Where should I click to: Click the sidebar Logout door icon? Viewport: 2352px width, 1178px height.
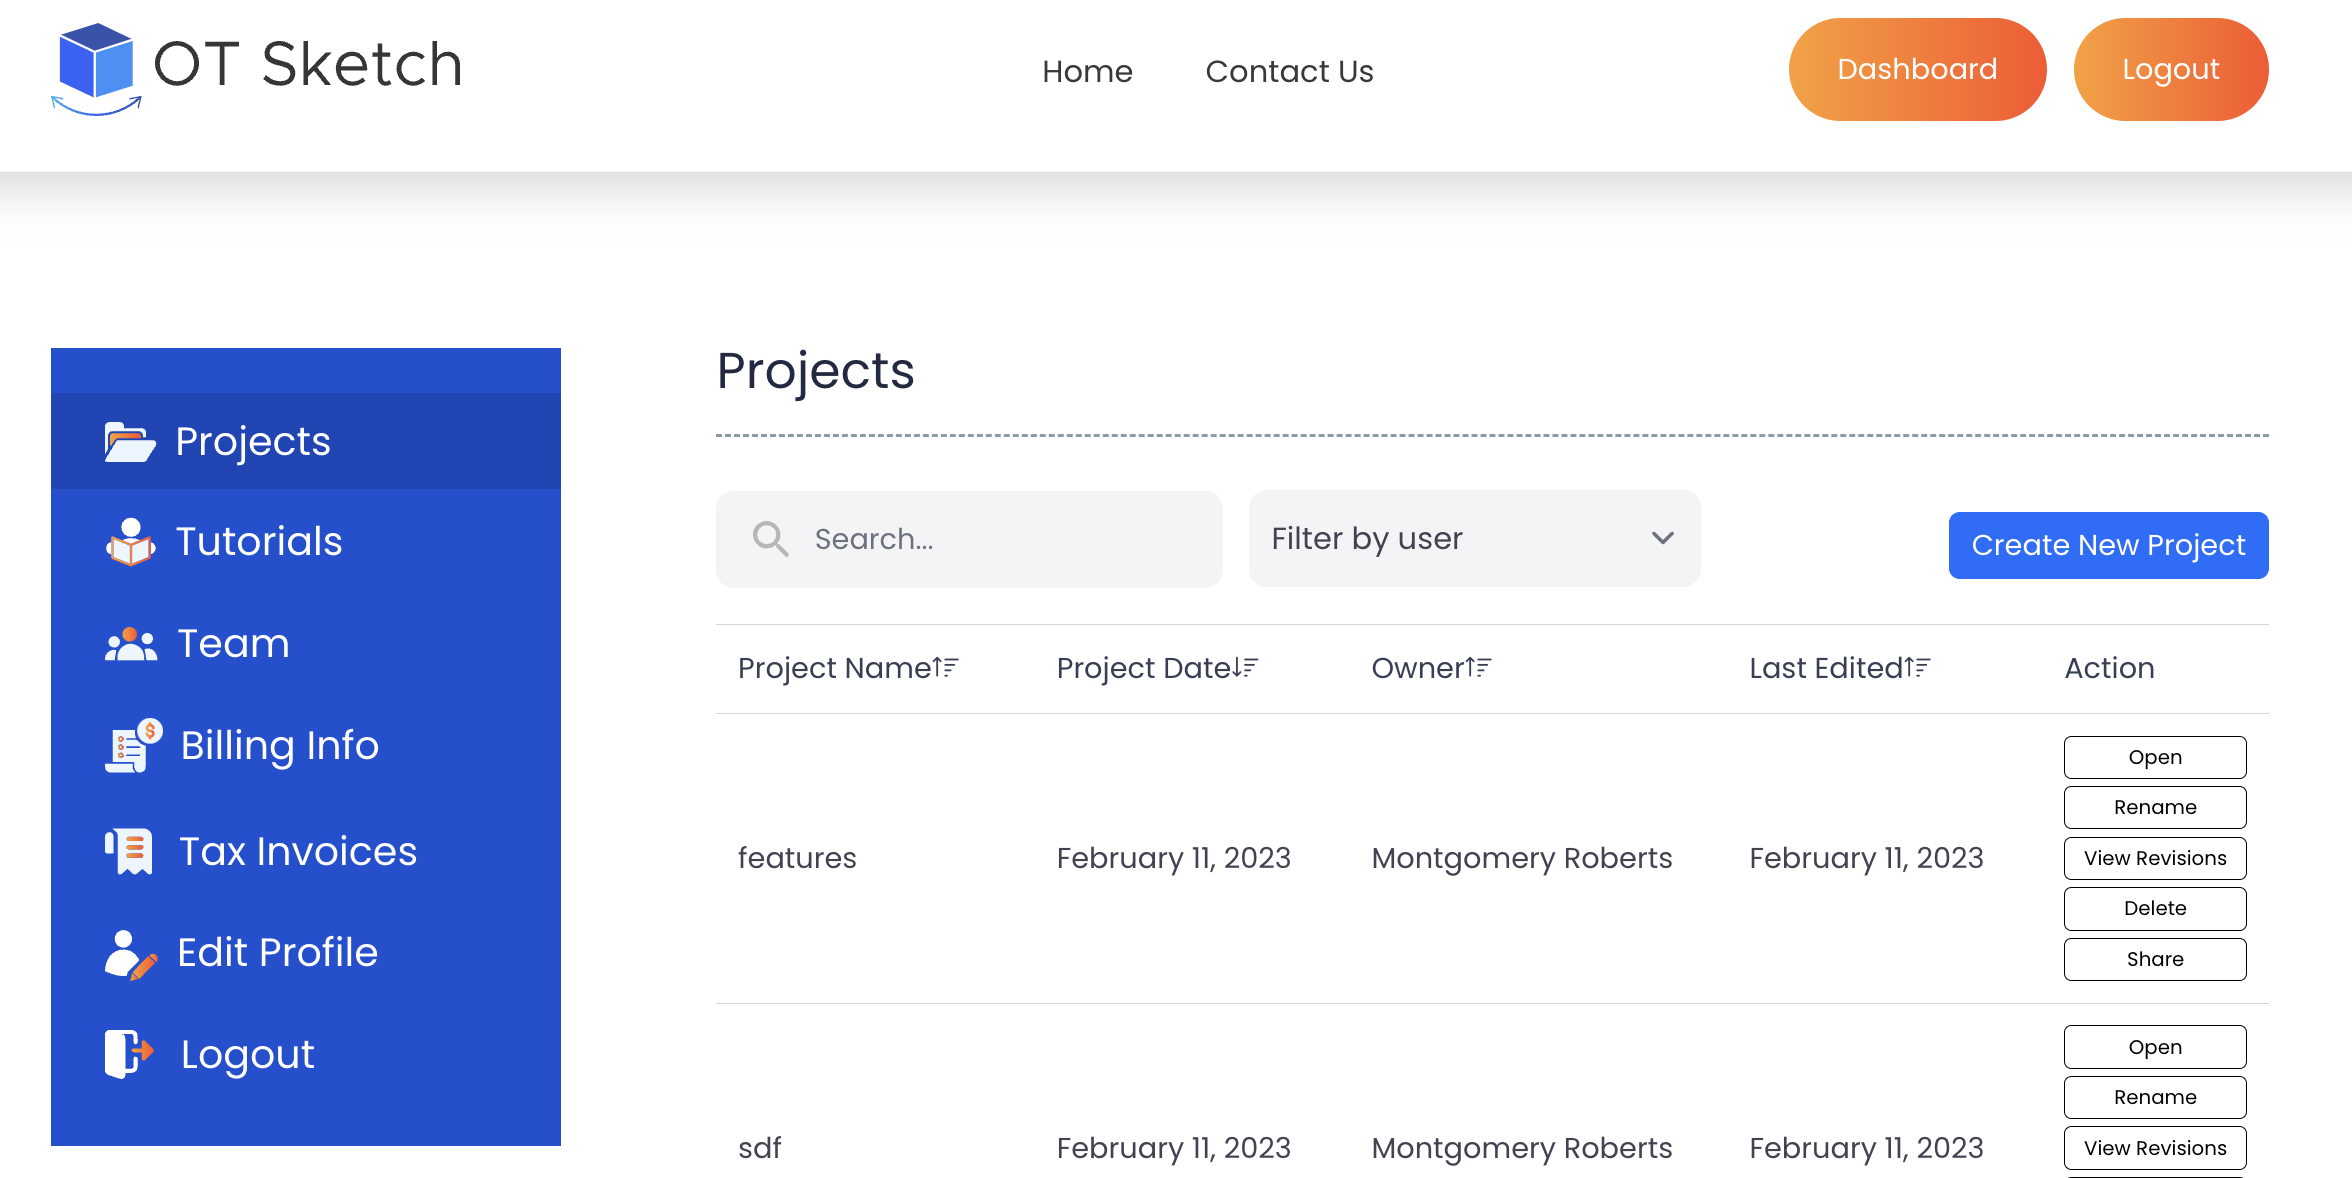pos(129,1054)
